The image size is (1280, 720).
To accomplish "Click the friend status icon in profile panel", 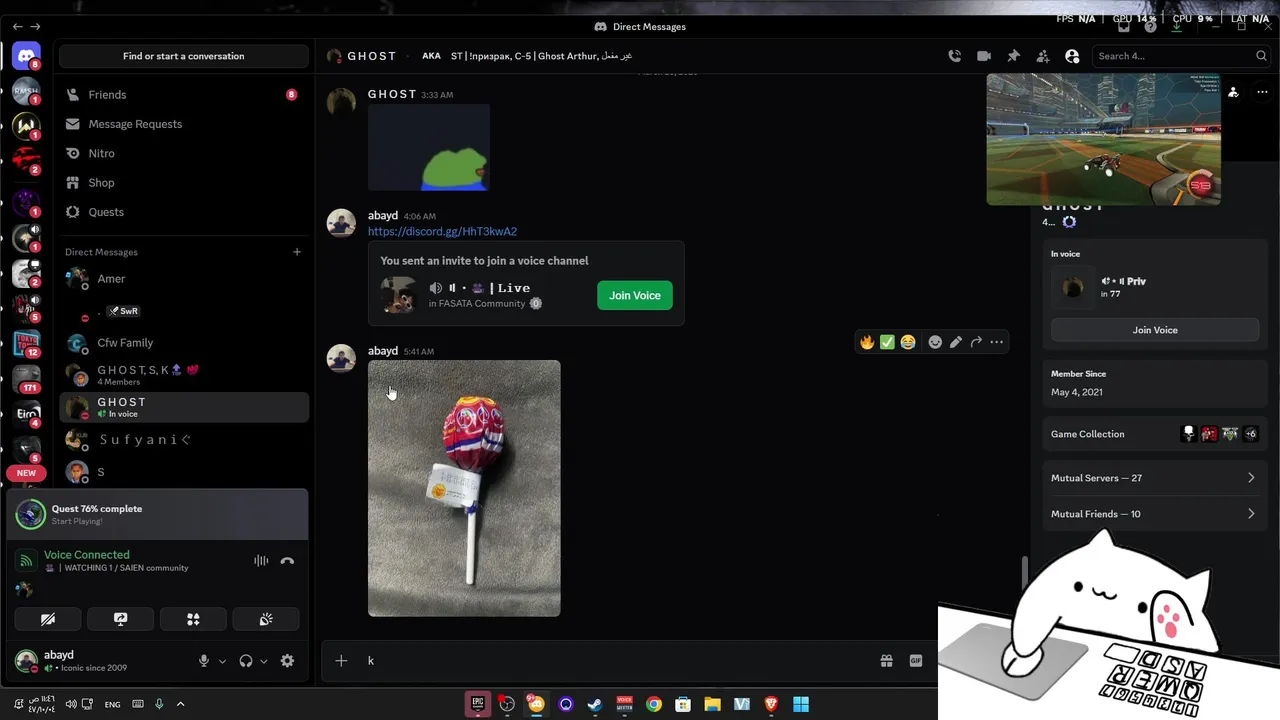I will click(x=1233, y=93).
